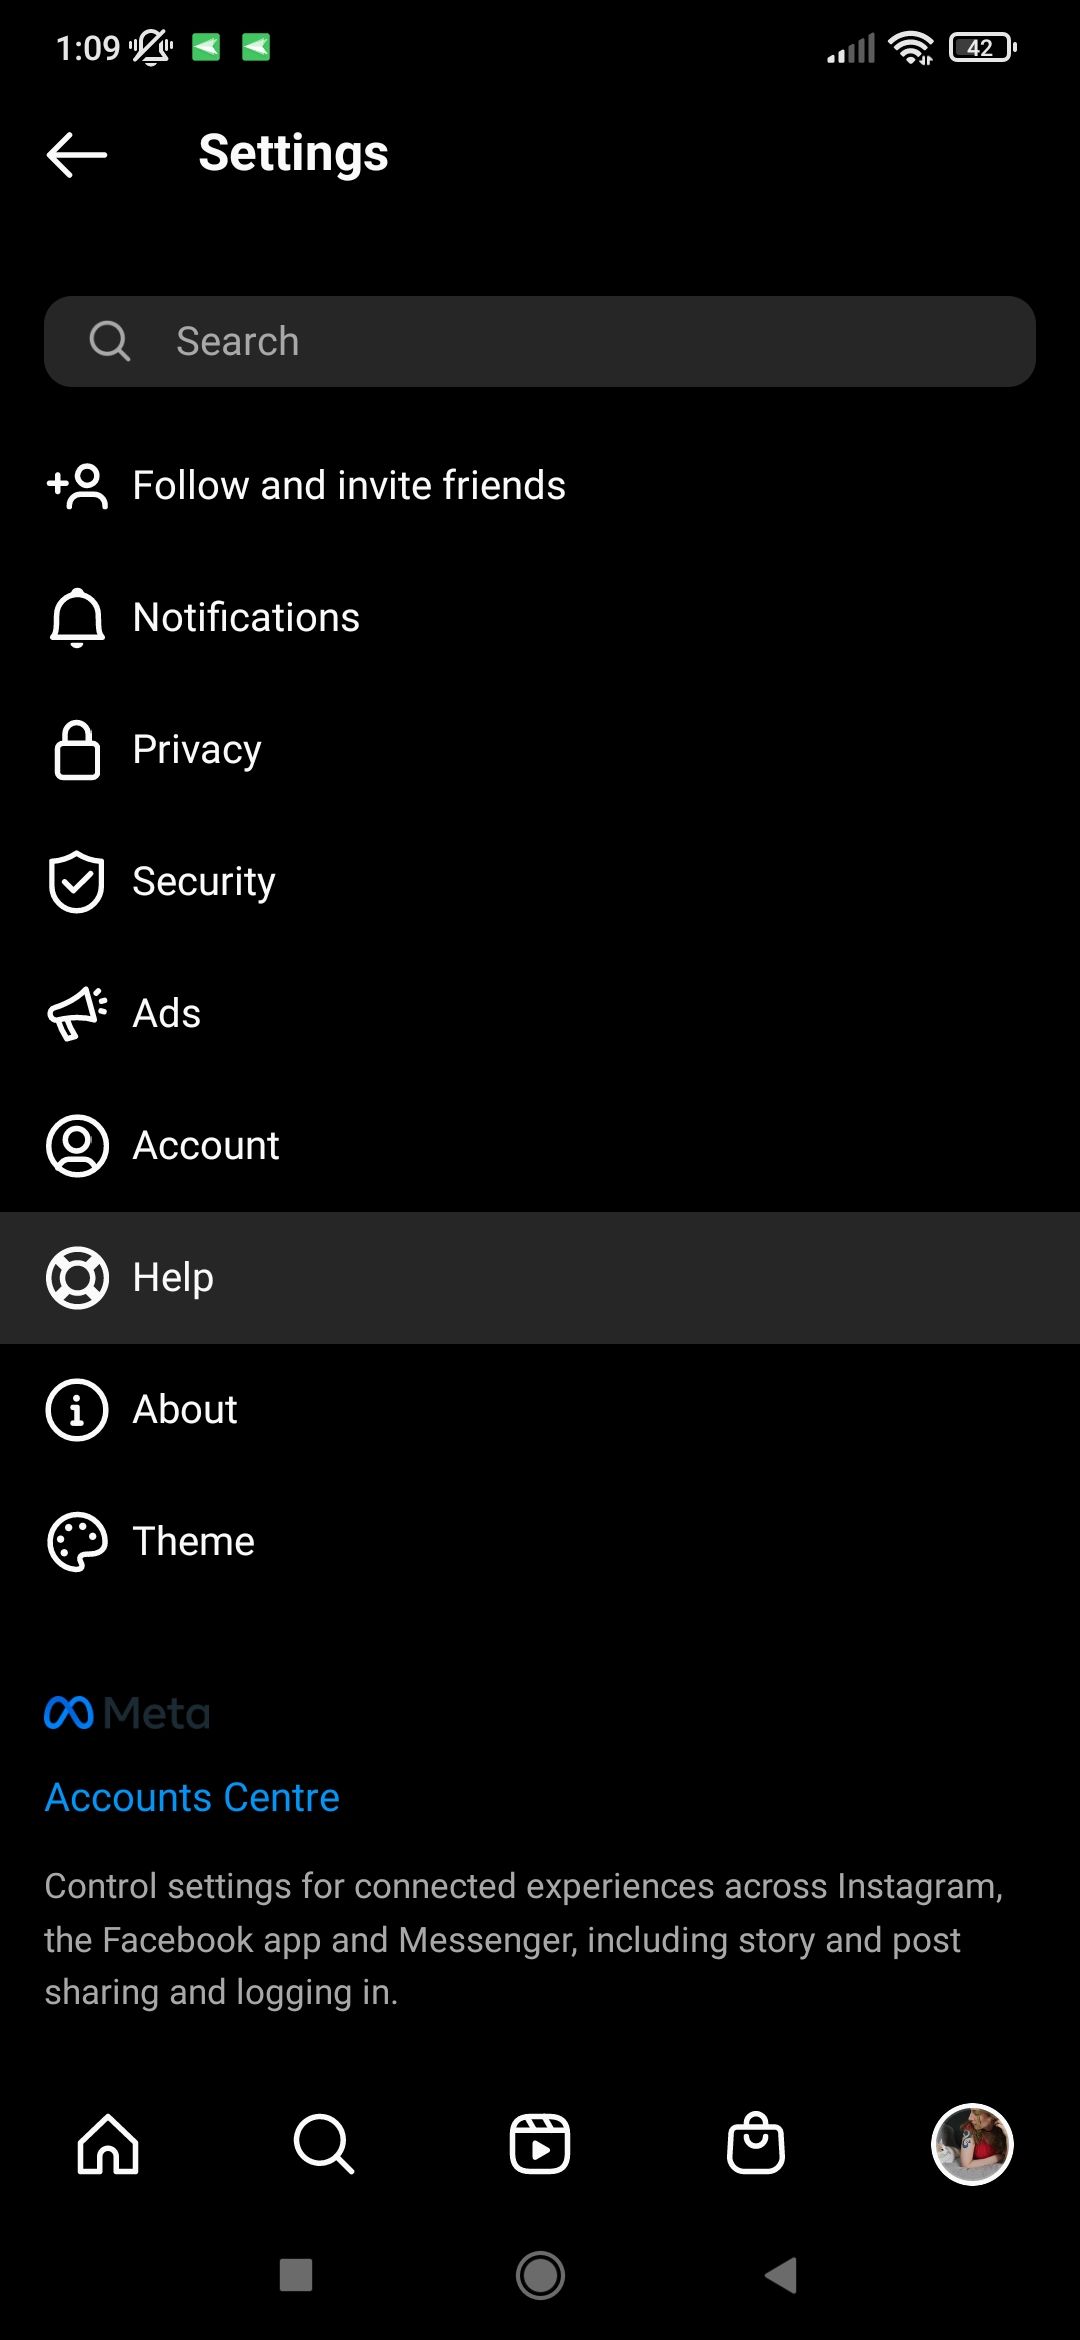Open profile via avatar thumbnail

coord(972,2144)
